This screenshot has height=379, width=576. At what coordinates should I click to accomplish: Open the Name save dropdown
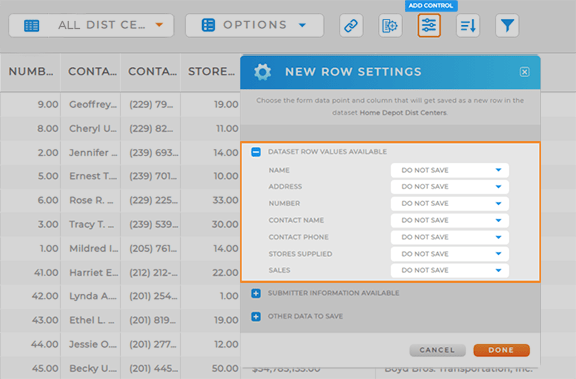450,170
